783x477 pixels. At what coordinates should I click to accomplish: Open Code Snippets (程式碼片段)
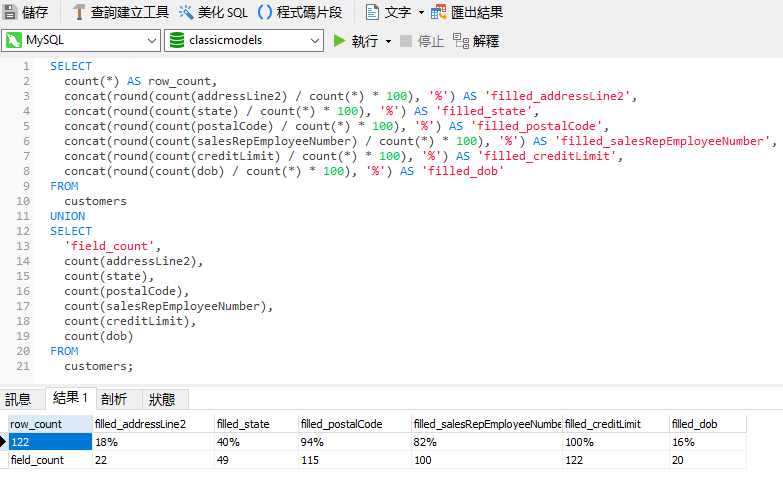[300, 12]
